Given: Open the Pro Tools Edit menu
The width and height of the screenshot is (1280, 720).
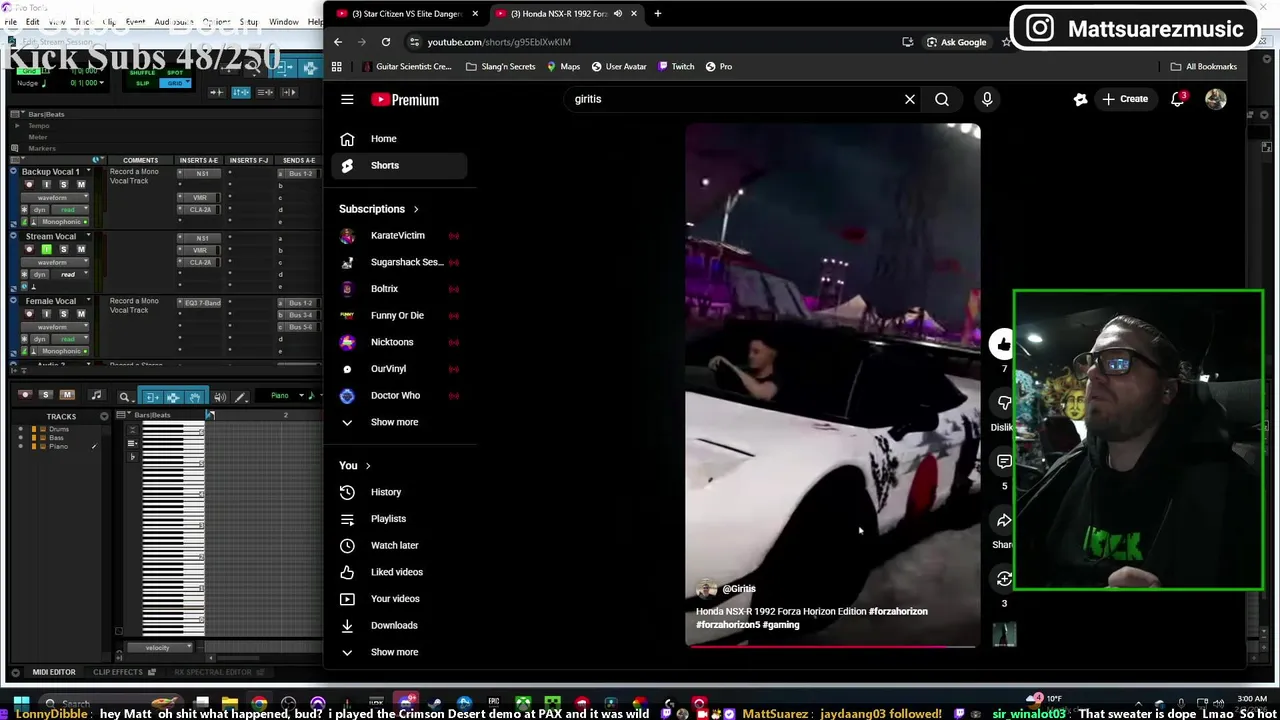Looking at the screenshot, I should [x=33, y=22].
